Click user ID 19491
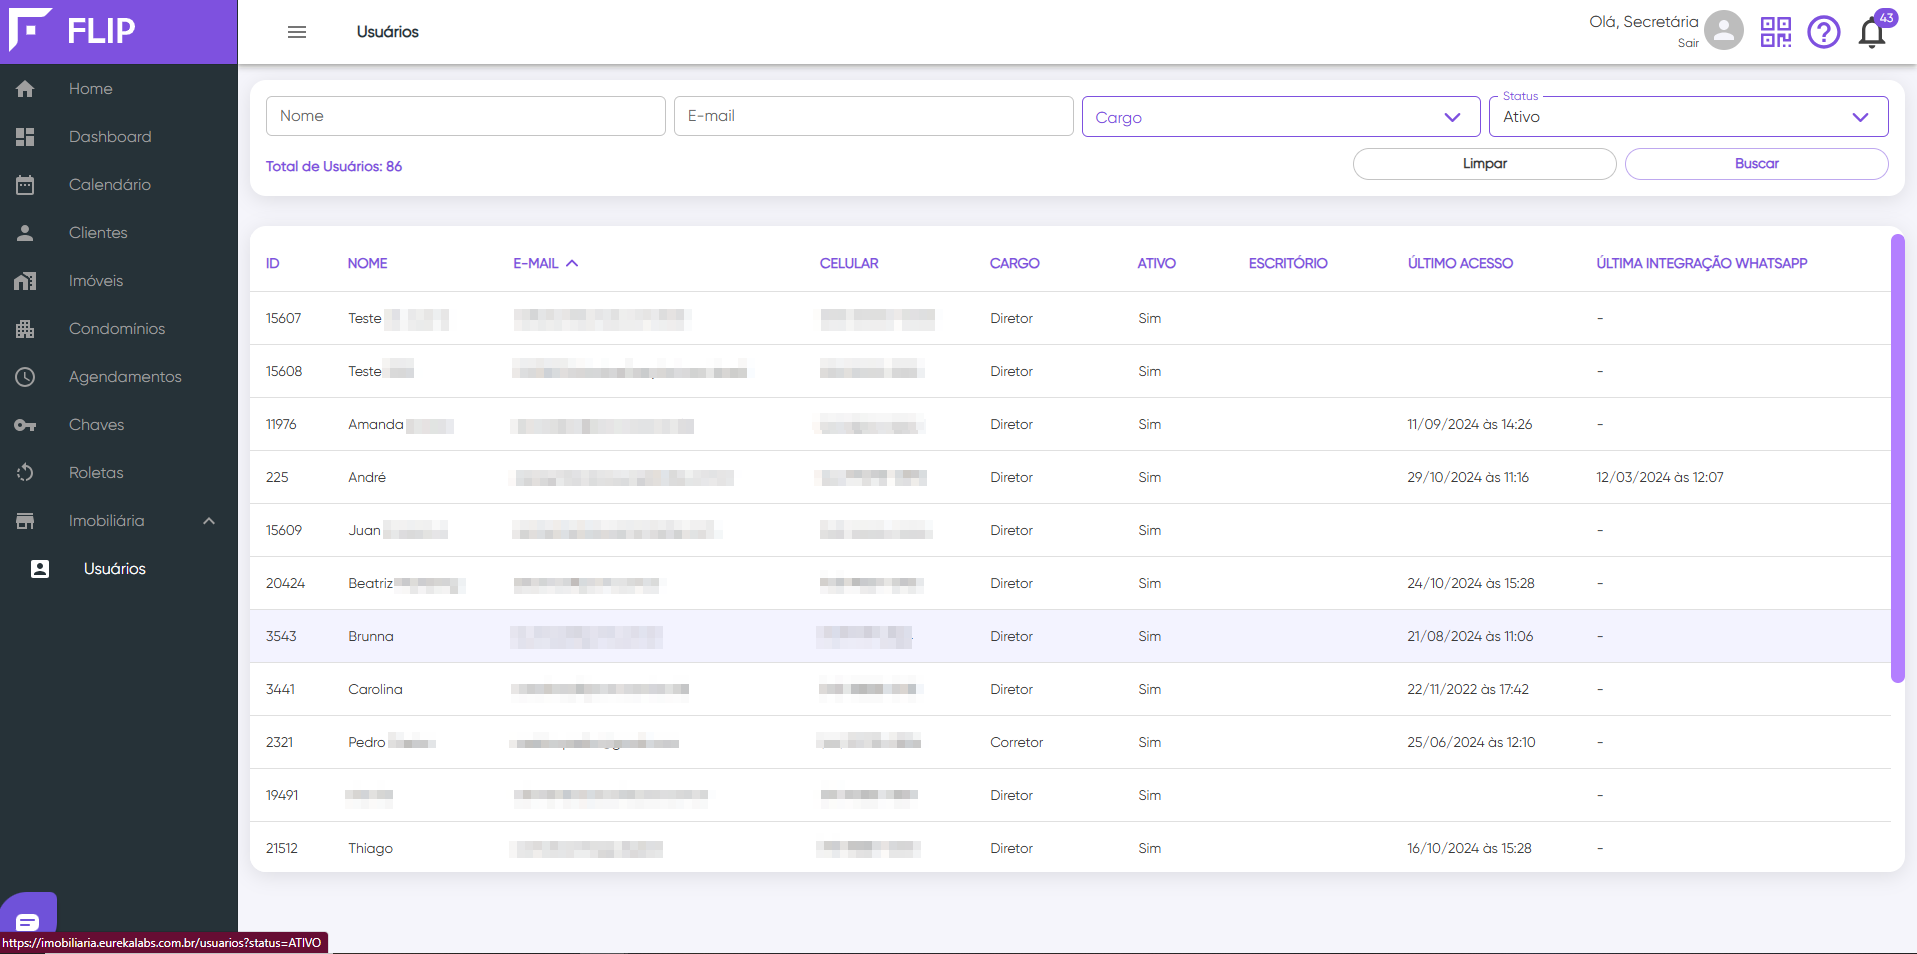The height and width of the screenshot is (954, 1917). click(282, 795)
